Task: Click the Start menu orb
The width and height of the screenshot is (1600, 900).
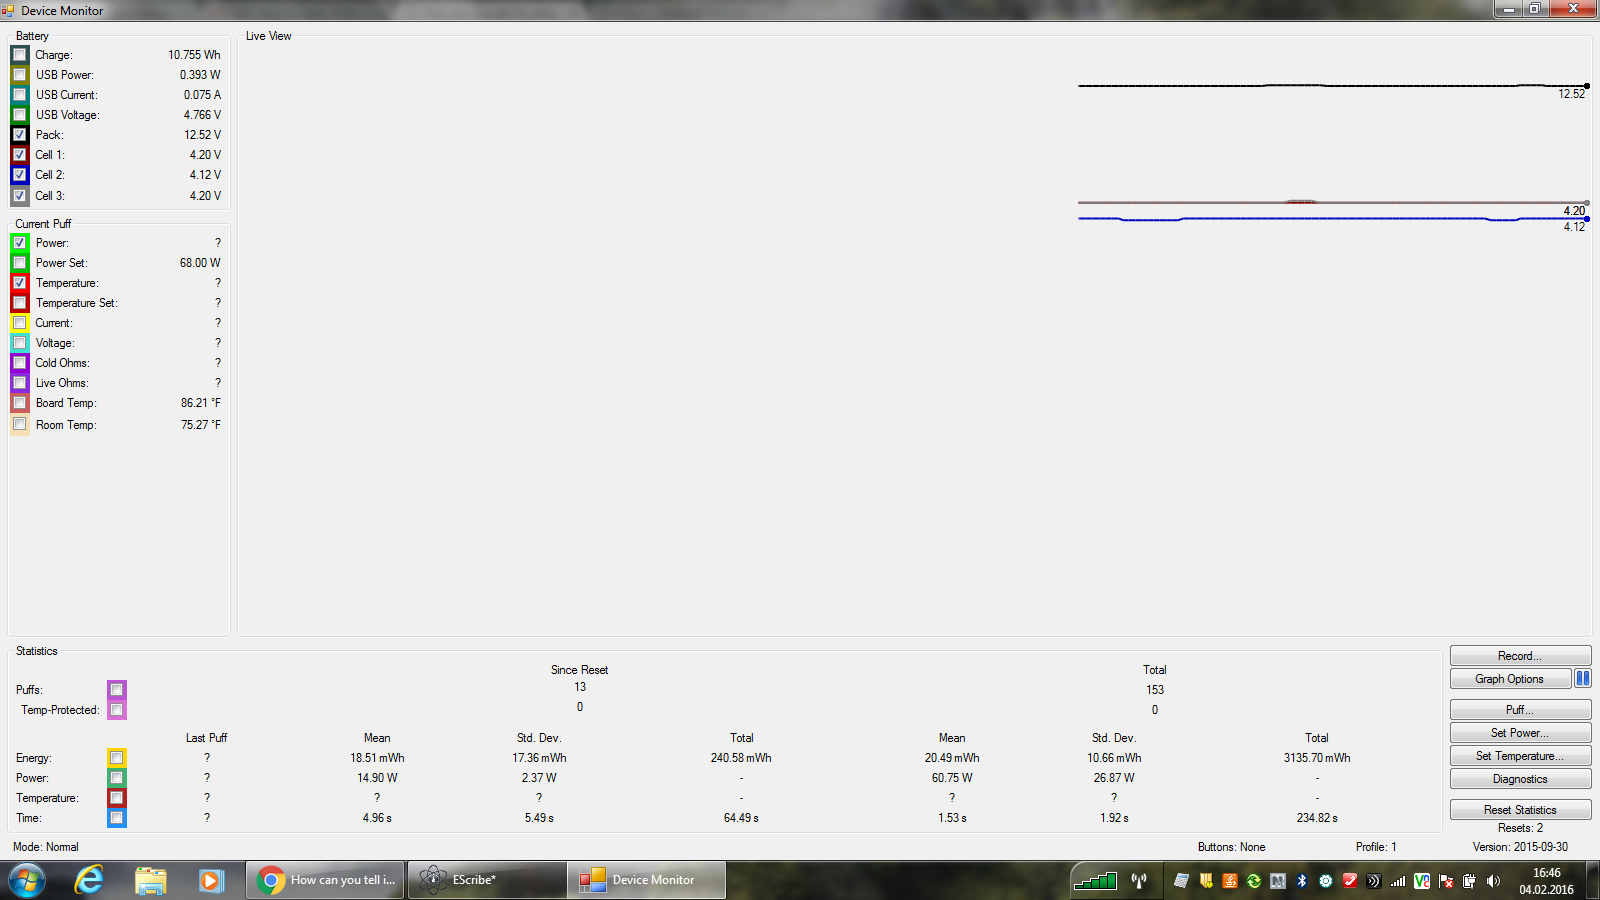Action: pos(27,880)
